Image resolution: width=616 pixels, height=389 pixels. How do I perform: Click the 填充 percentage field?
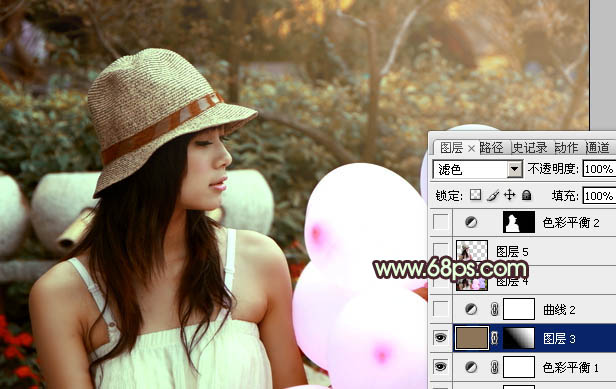(x=599, y=195)
